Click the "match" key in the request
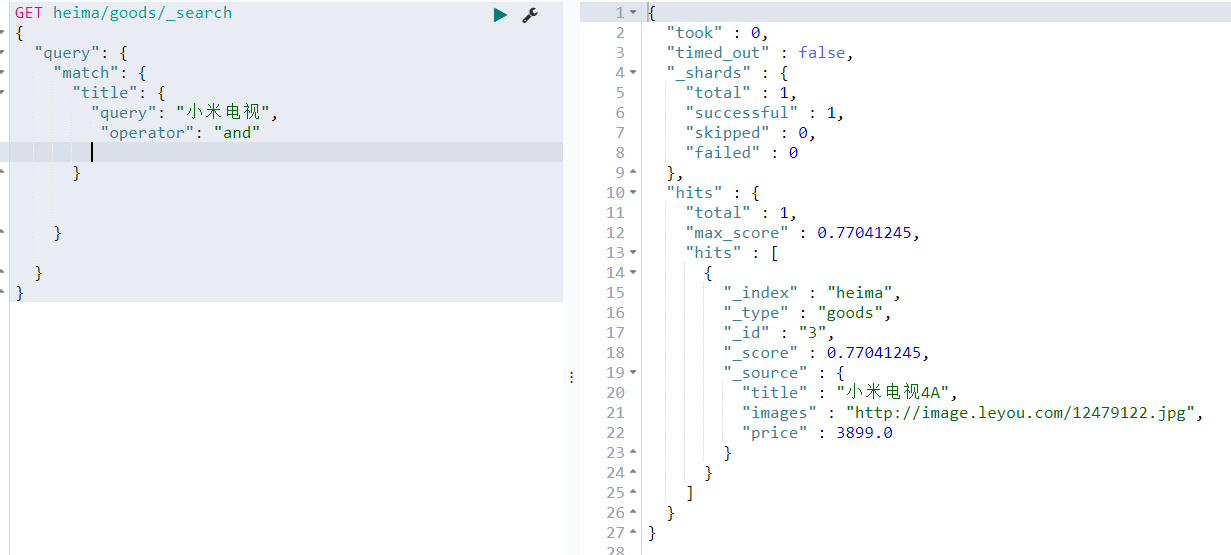The width and height of the screenshot is (1231, 555). (x=92, y=73)
